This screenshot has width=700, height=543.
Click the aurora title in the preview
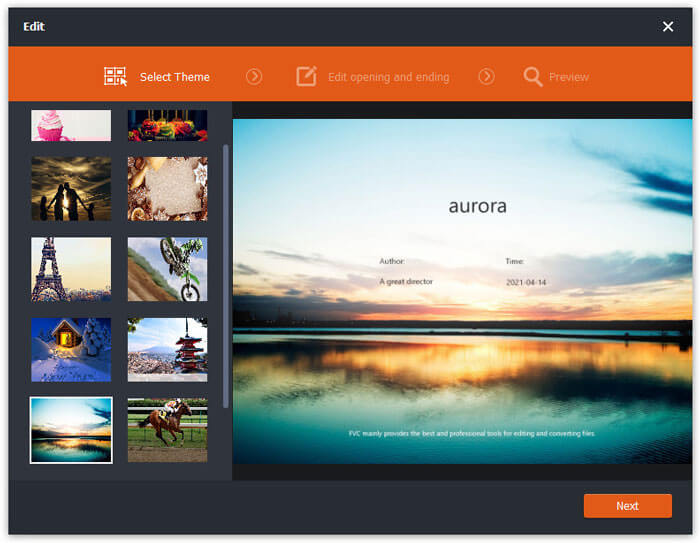point(477,207)
